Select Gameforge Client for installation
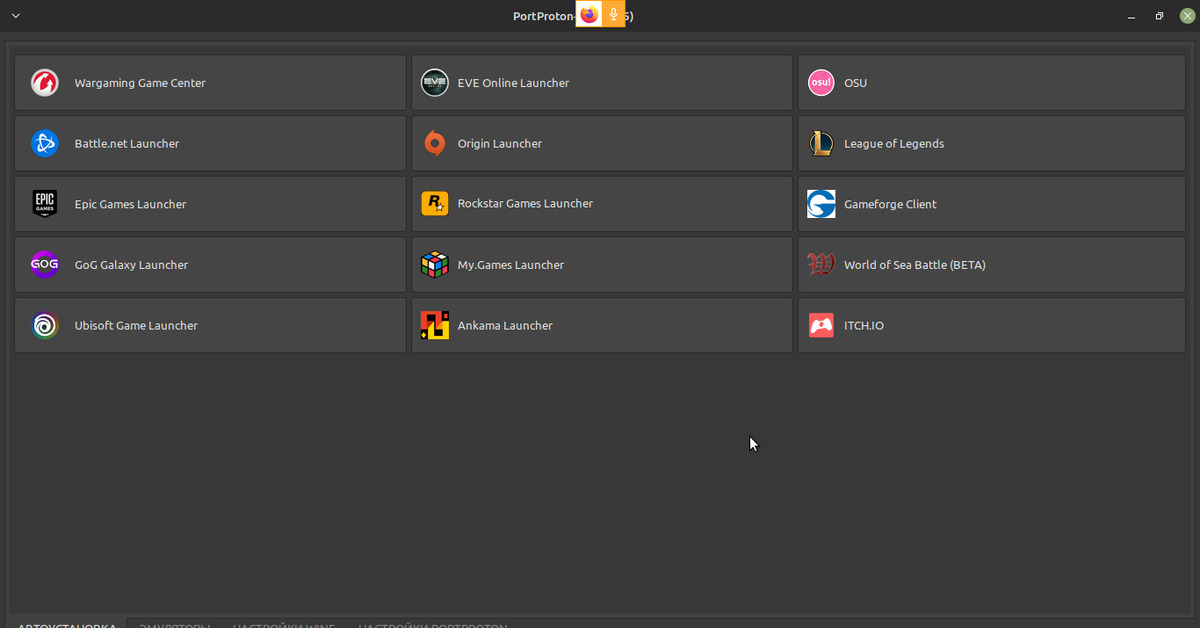This screenshot has height=628, width=1200. coord(992,204)
